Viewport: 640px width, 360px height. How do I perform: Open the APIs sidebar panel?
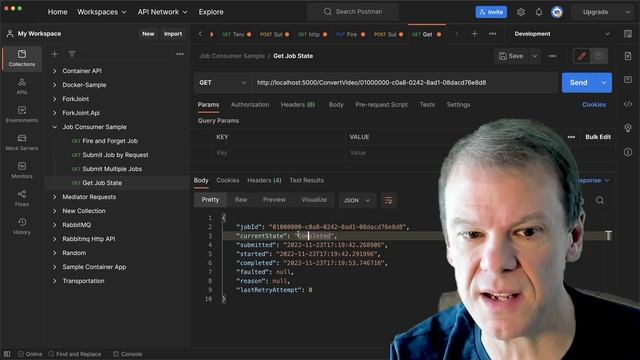(x=22, y=86)
